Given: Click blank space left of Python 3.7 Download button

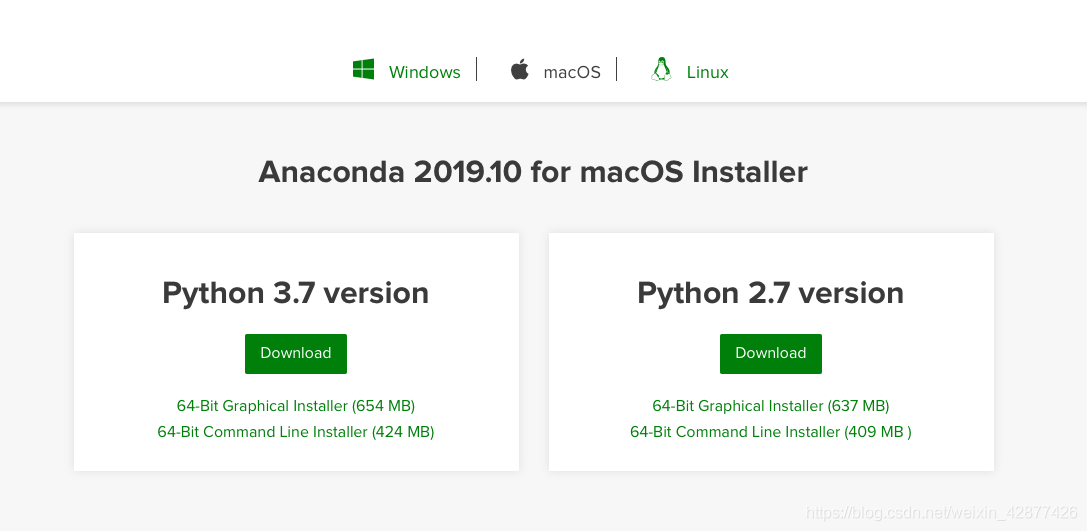Looking at the screenshot, I should (x=160, y=354).
